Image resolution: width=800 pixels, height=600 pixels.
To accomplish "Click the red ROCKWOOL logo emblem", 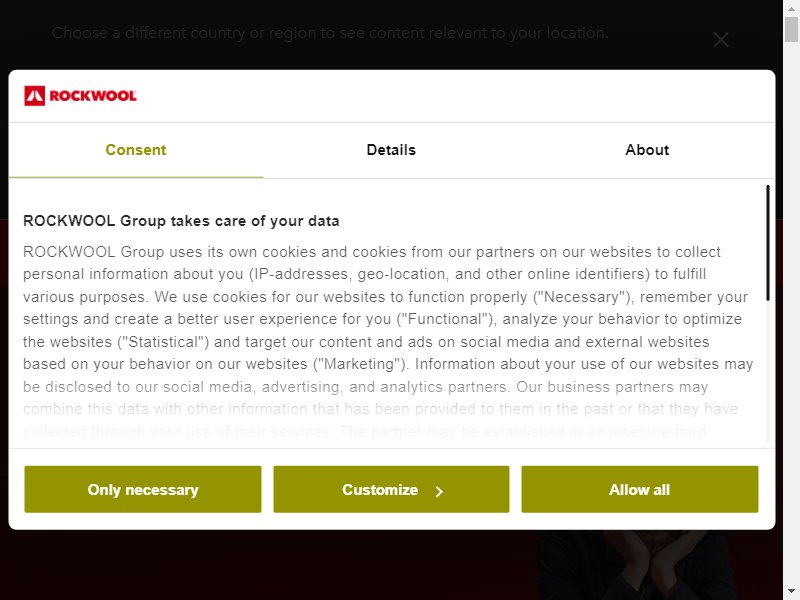I will pos(35,96).
